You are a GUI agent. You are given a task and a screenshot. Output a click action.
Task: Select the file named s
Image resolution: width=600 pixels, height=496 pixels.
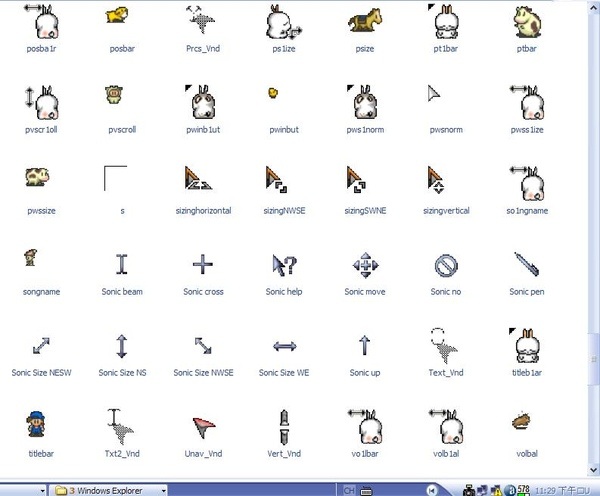[x=115, y=178]
